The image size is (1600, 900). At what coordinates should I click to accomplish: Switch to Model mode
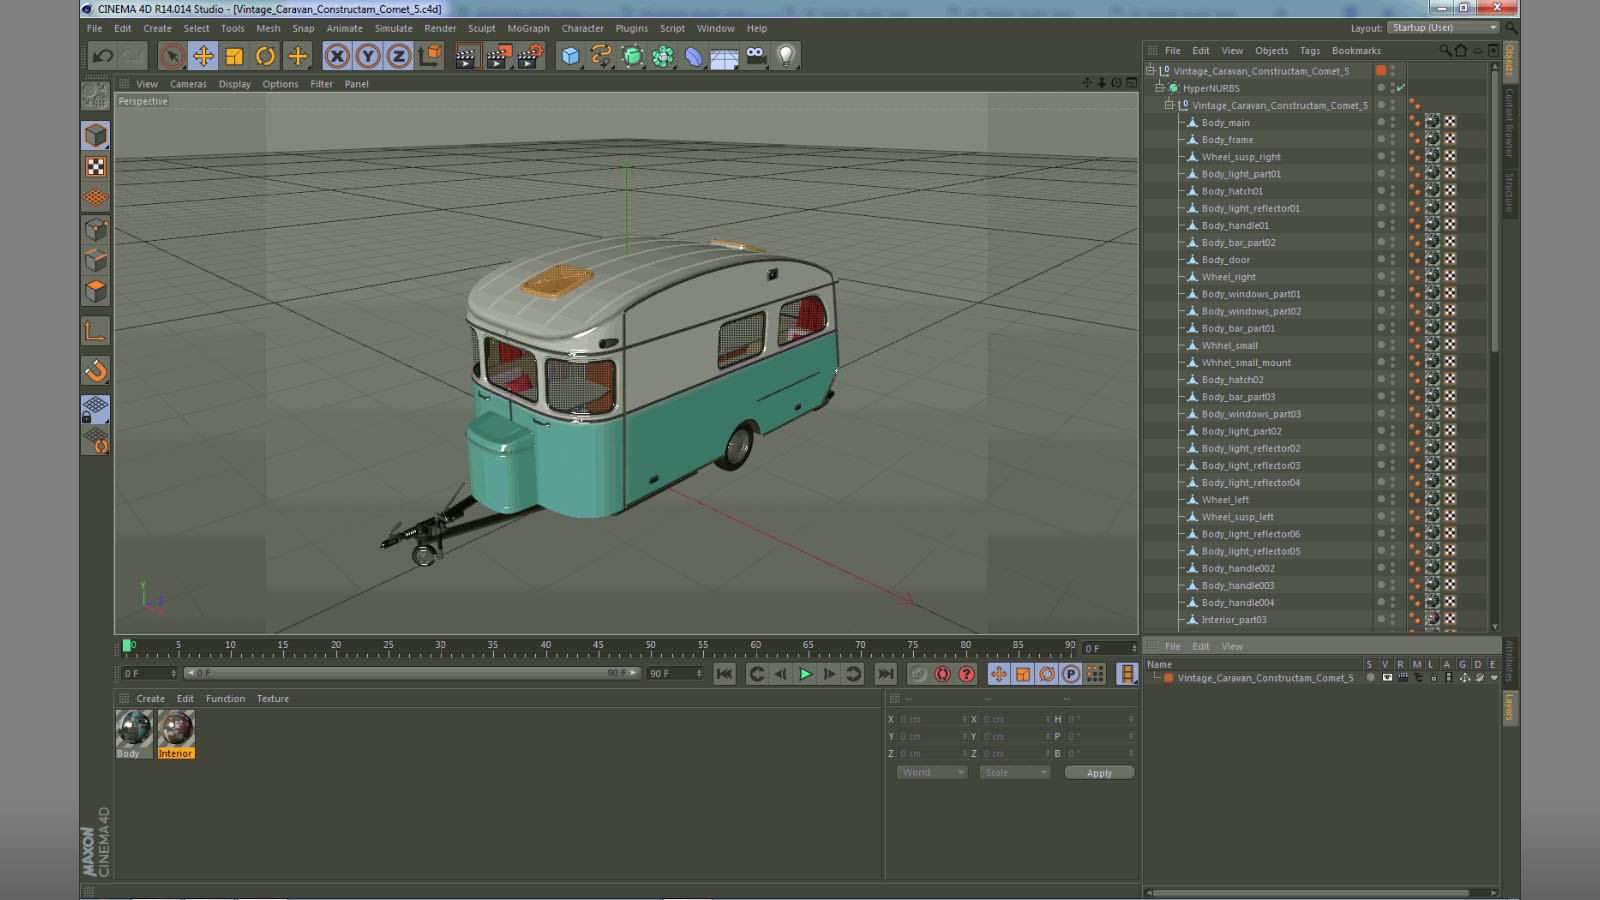(x=96, y=135)
